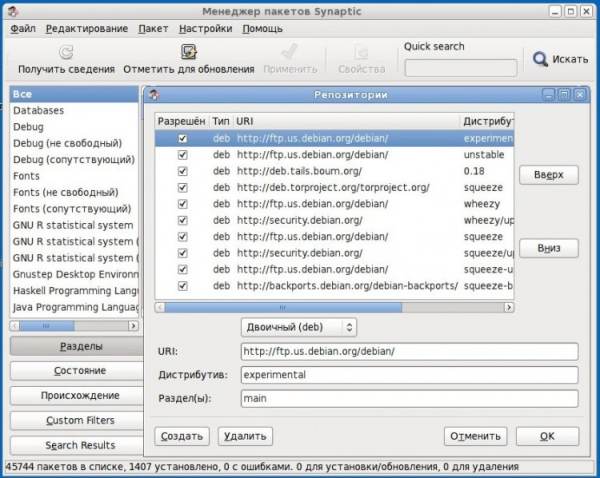The width and height of the screenshot is (600, 478).
Task: Click the 'Создать' new repository button
Action: click(x=182, y=436)
